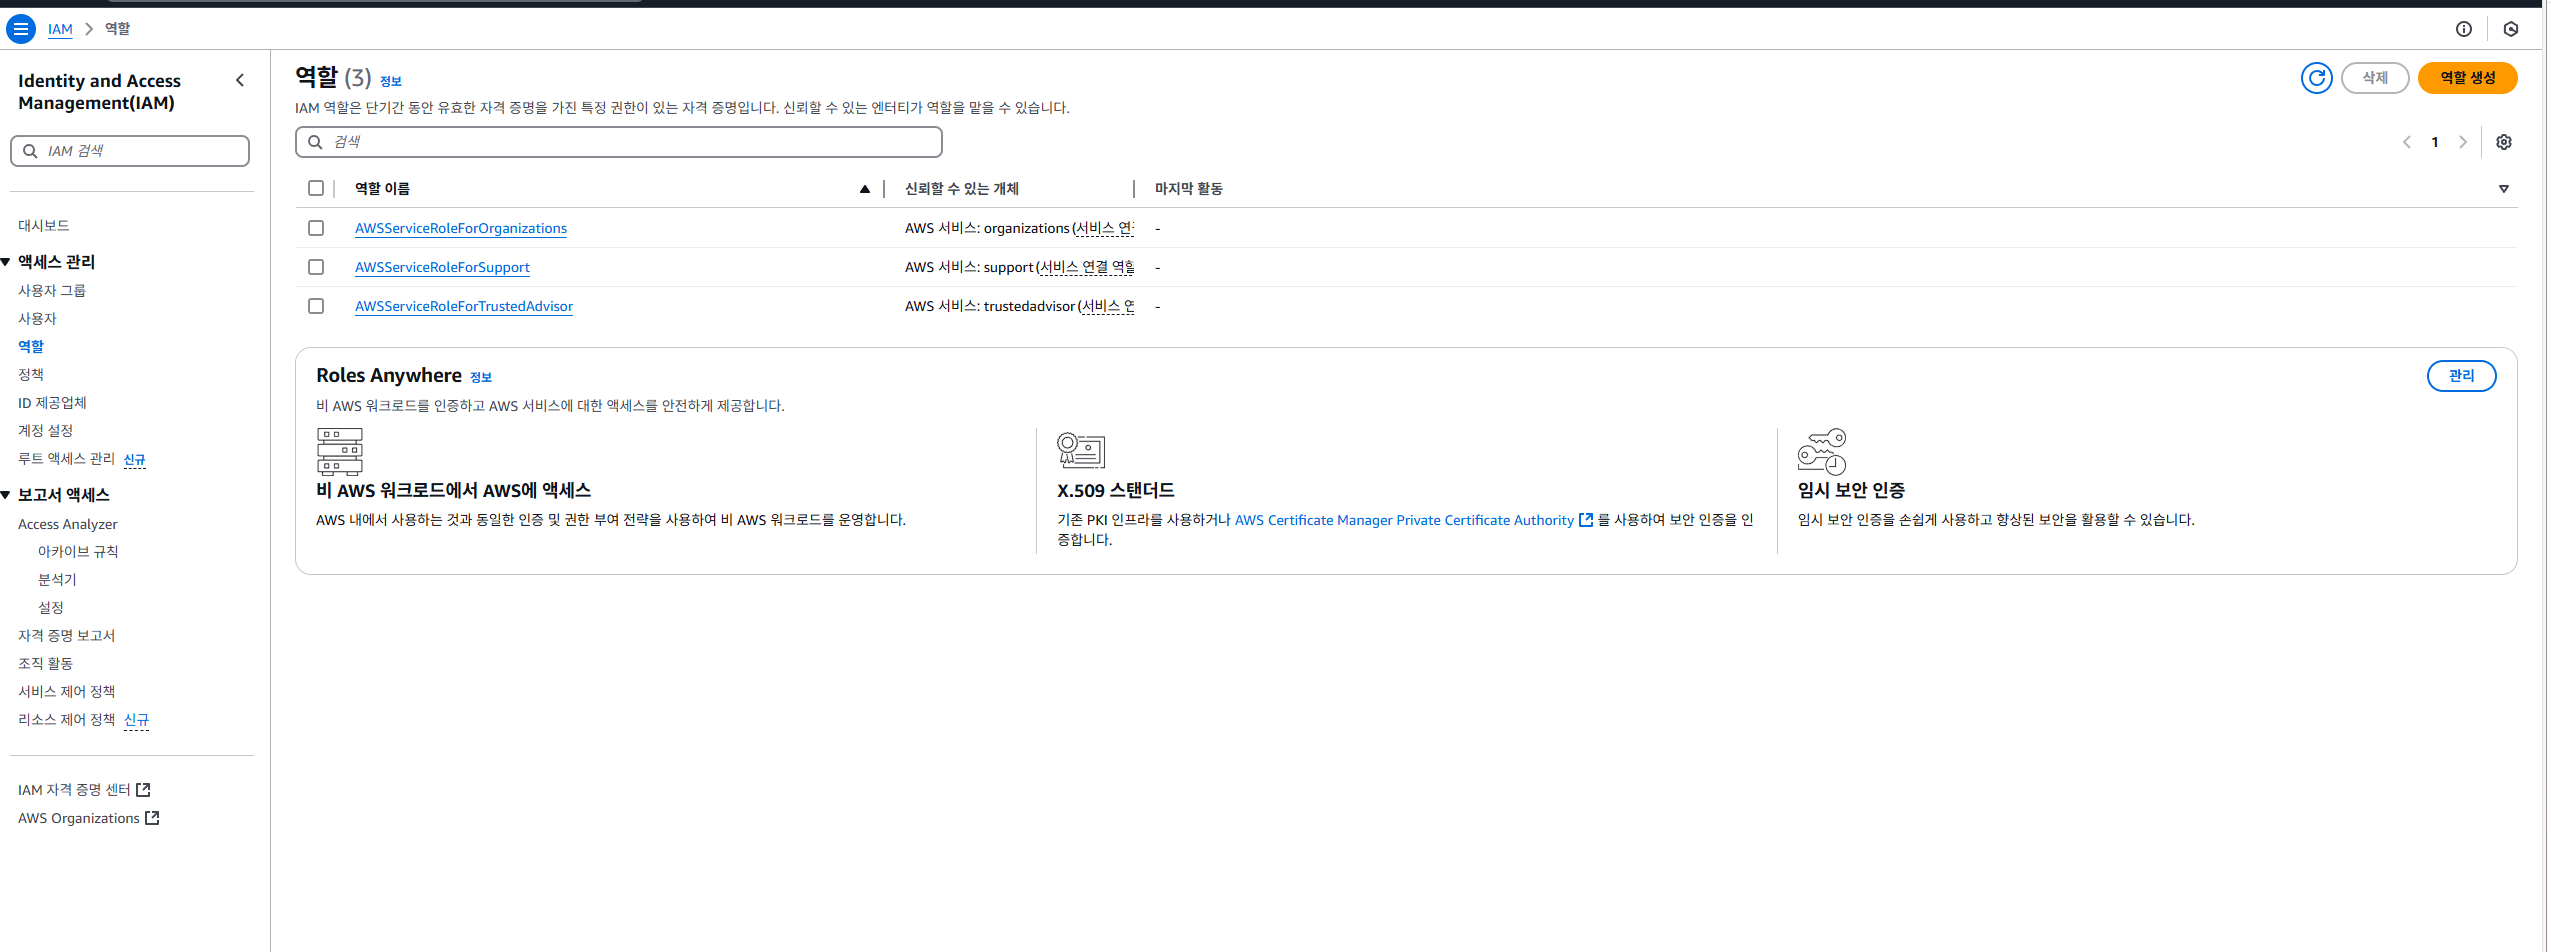2551x952 pixels.
Task: Refresh the roles list
Action: point(2317,78)
